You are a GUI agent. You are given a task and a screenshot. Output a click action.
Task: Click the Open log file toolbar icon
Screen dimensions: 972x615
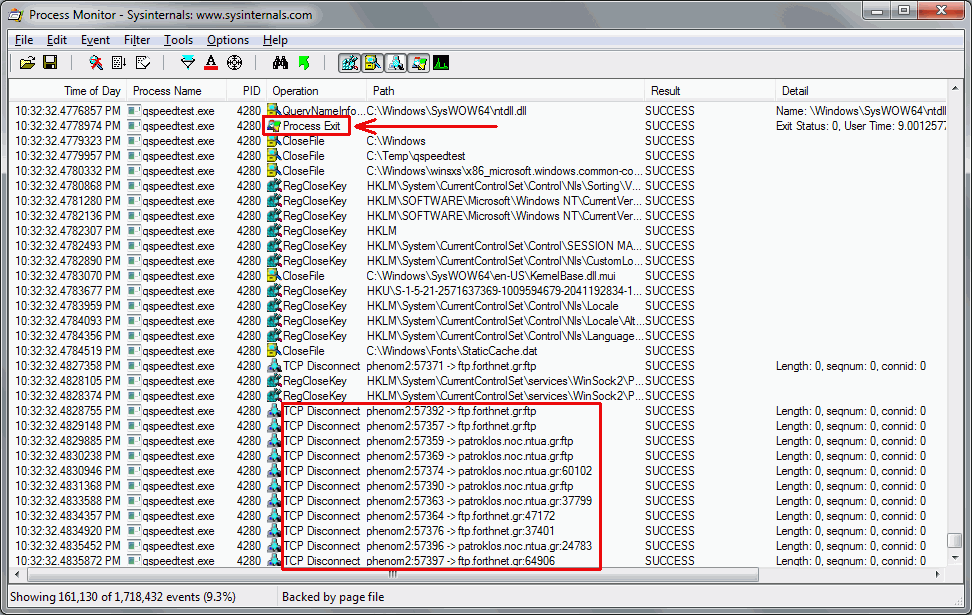(27, 63)
